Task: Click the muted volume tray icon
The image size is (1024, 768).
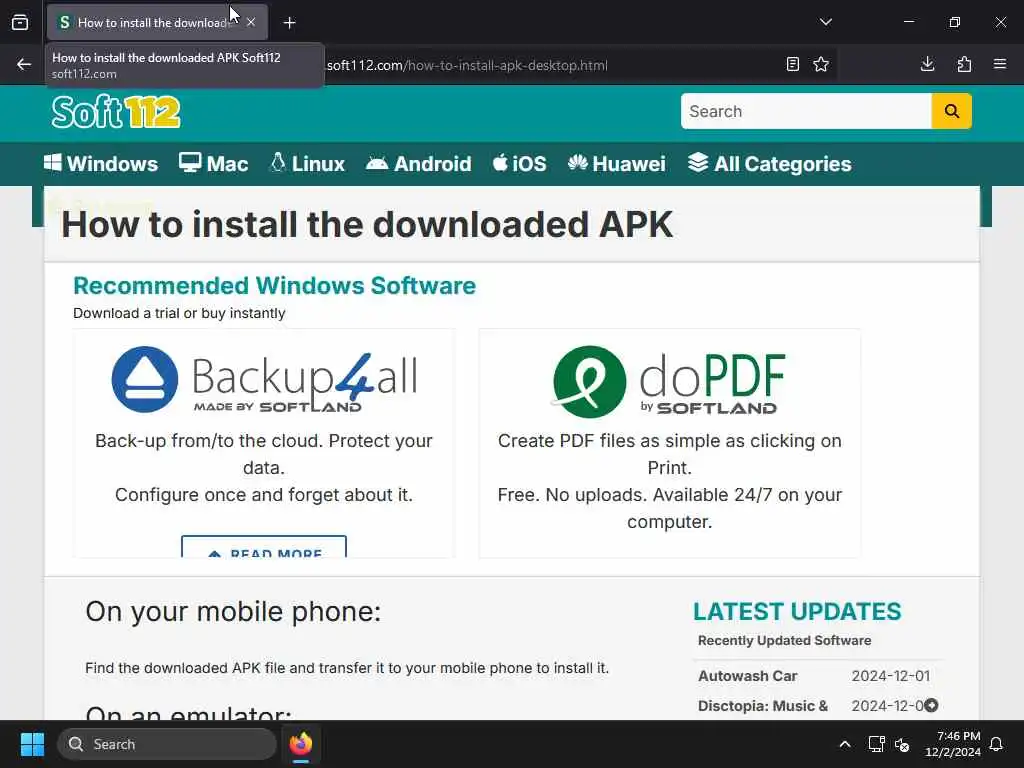Action: point(902,744)
